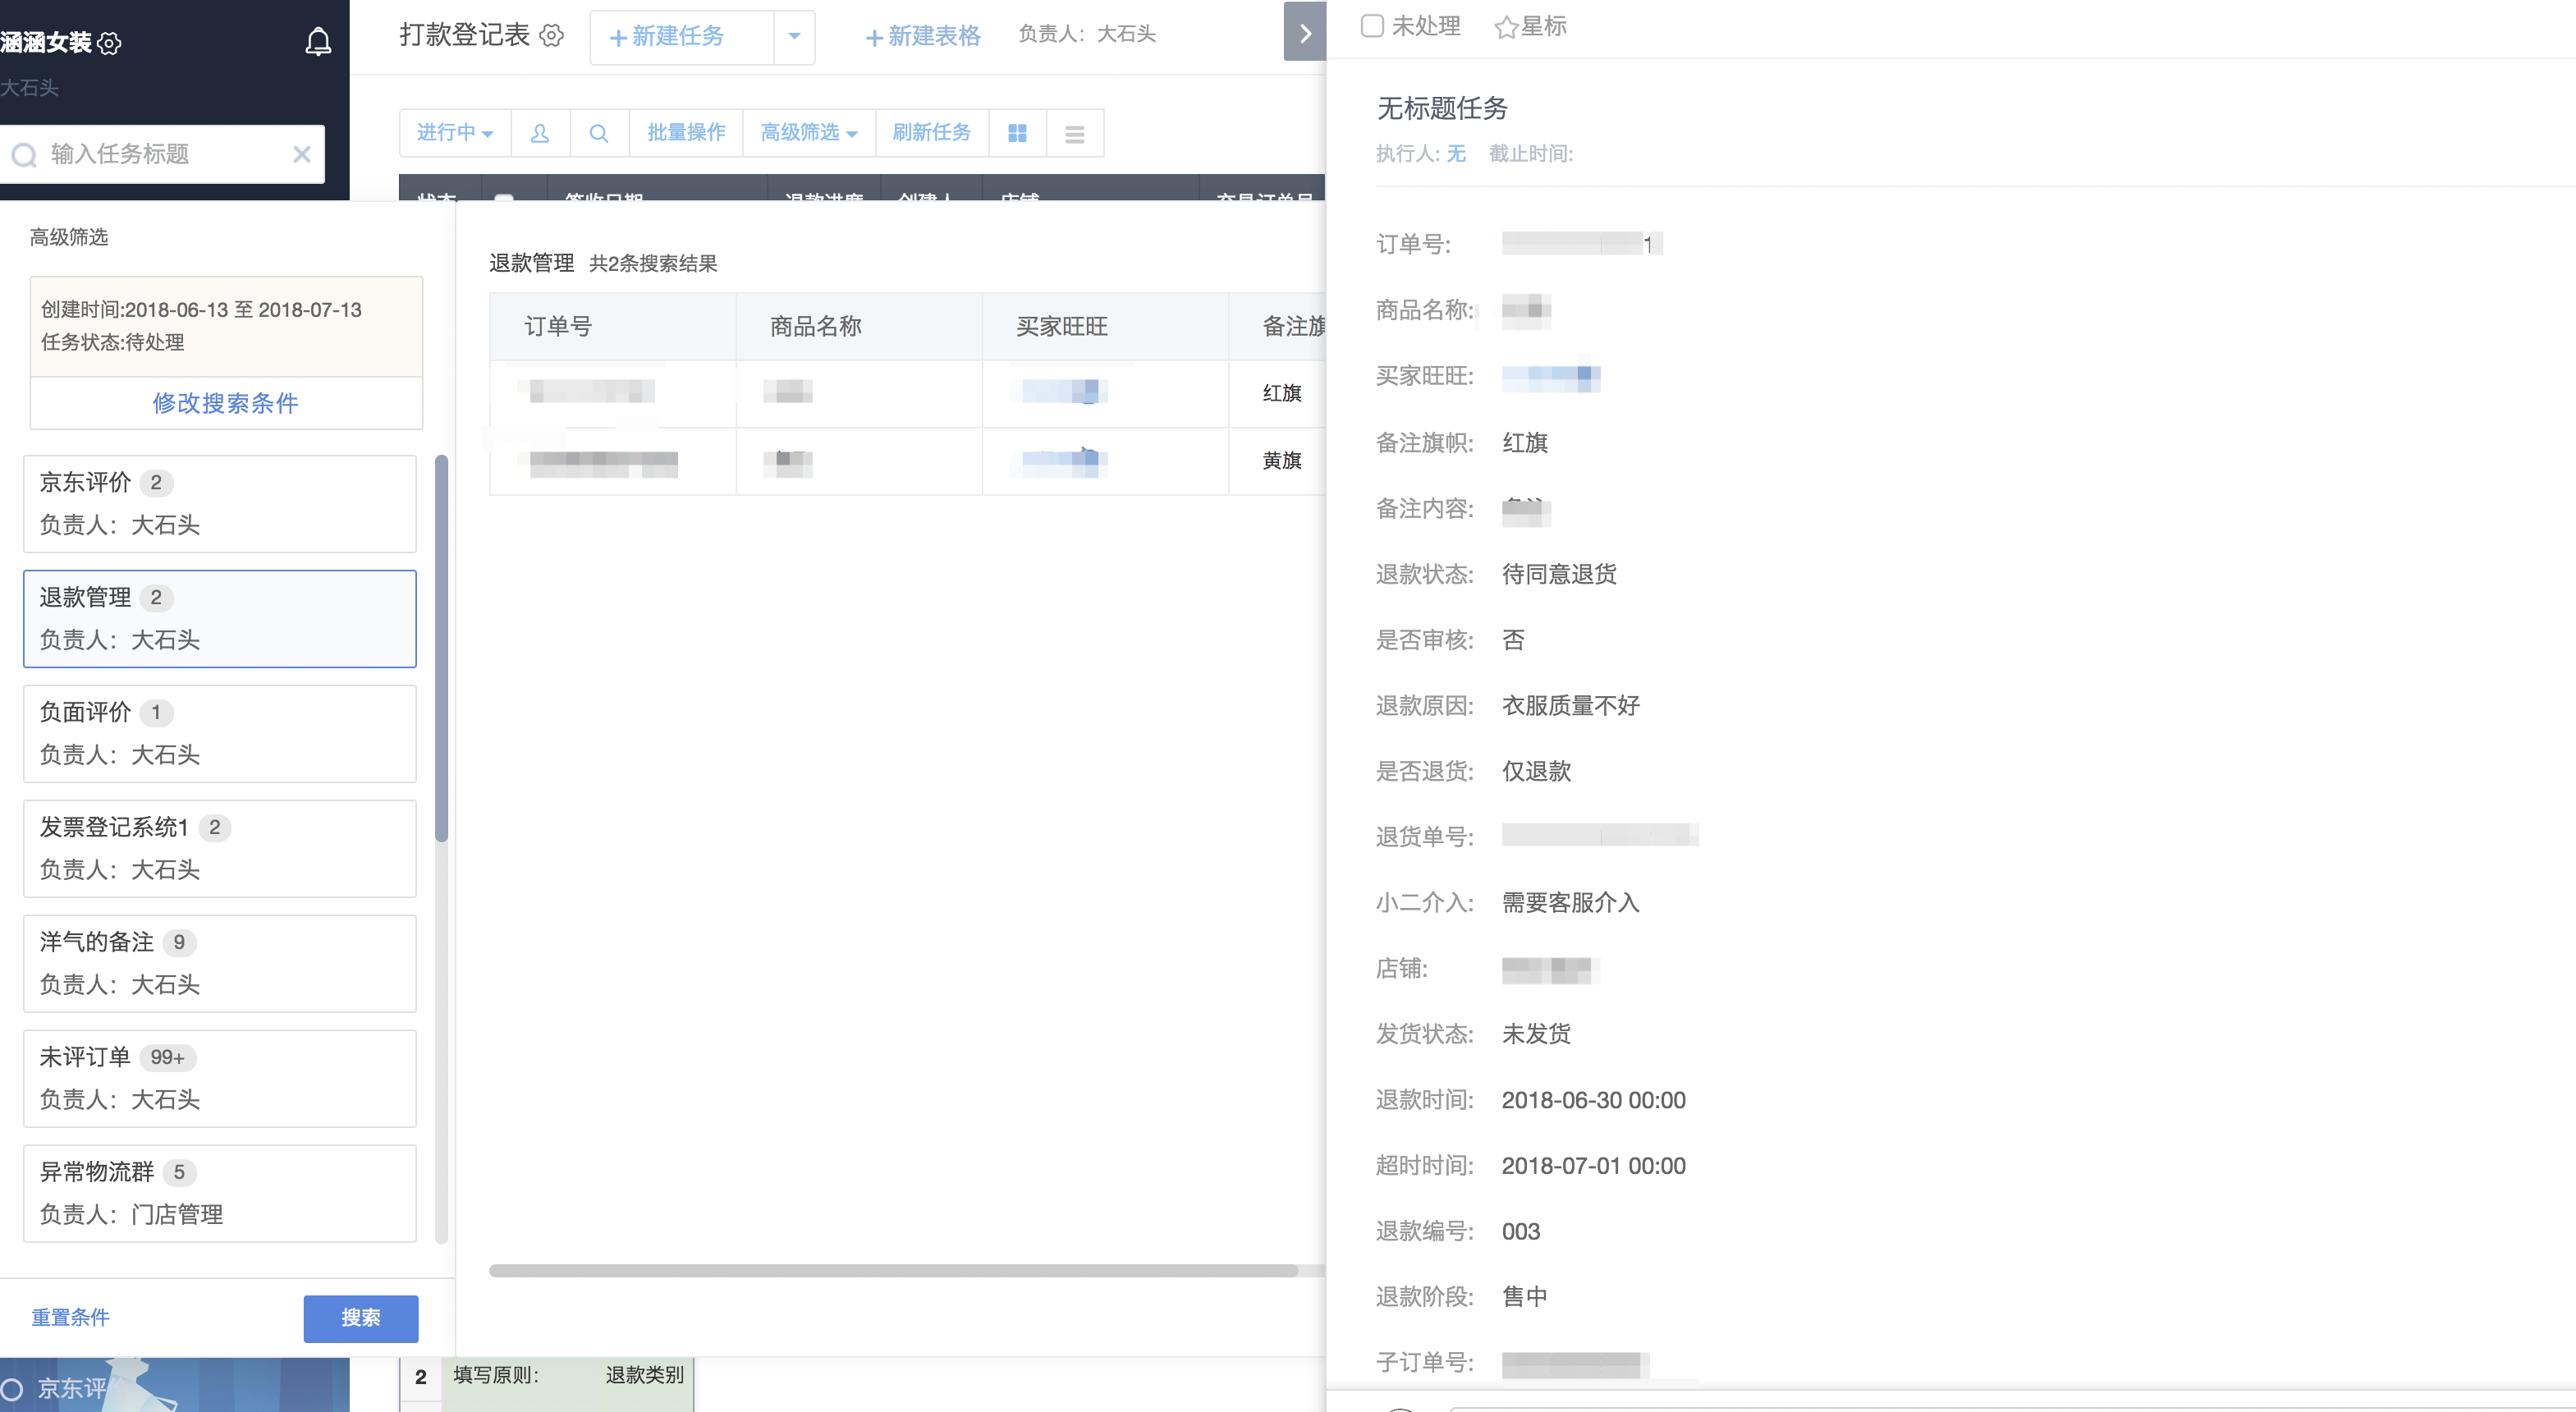Click the horizontal scrollbar under results table
Viewport: 2576px width, 1412px height.
coord(893,1271)
